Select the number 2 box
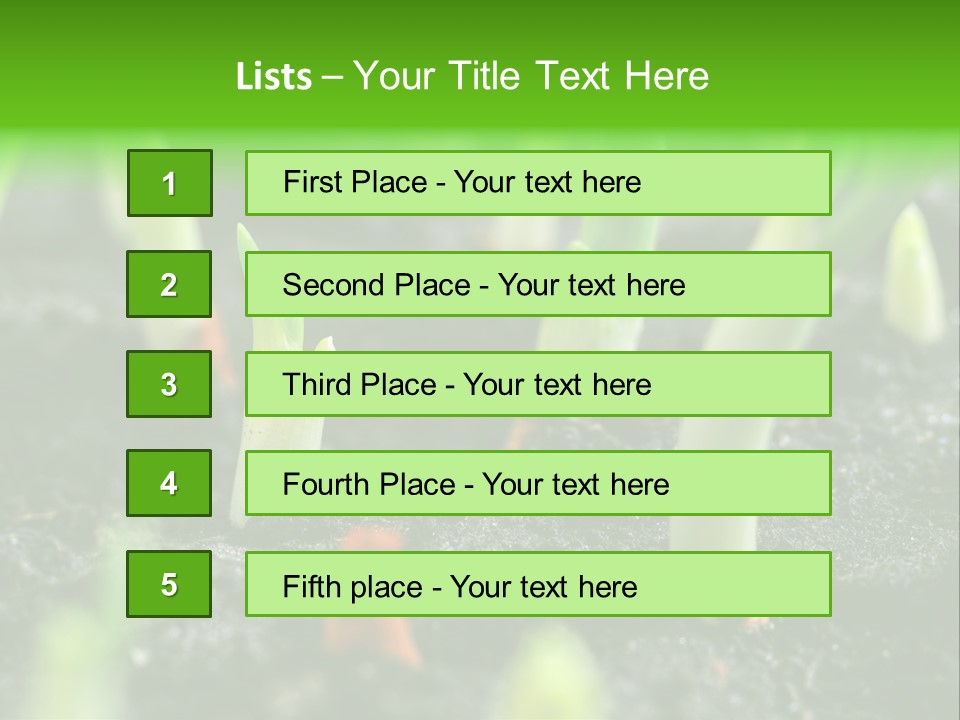Screen dimensions: 960x720 (169, 284)
